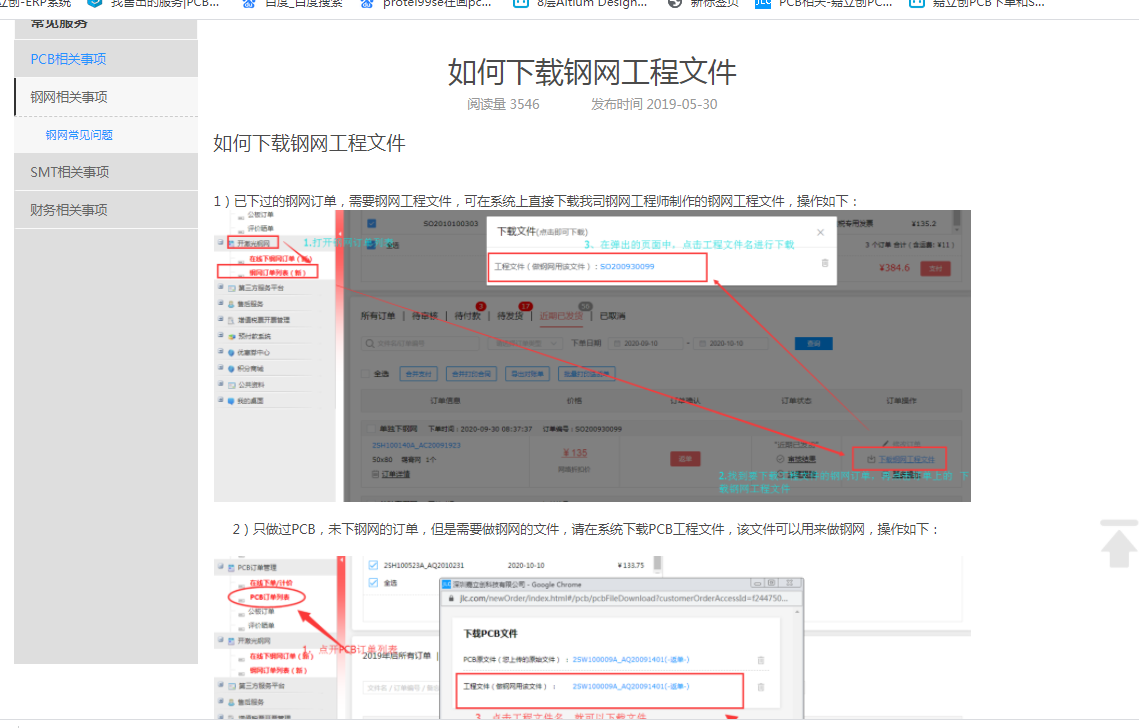Toggle checkbox beside order 2SH100523A_AQ2010231
Viewport: 1139px width, 728px height.
point(374,564)
